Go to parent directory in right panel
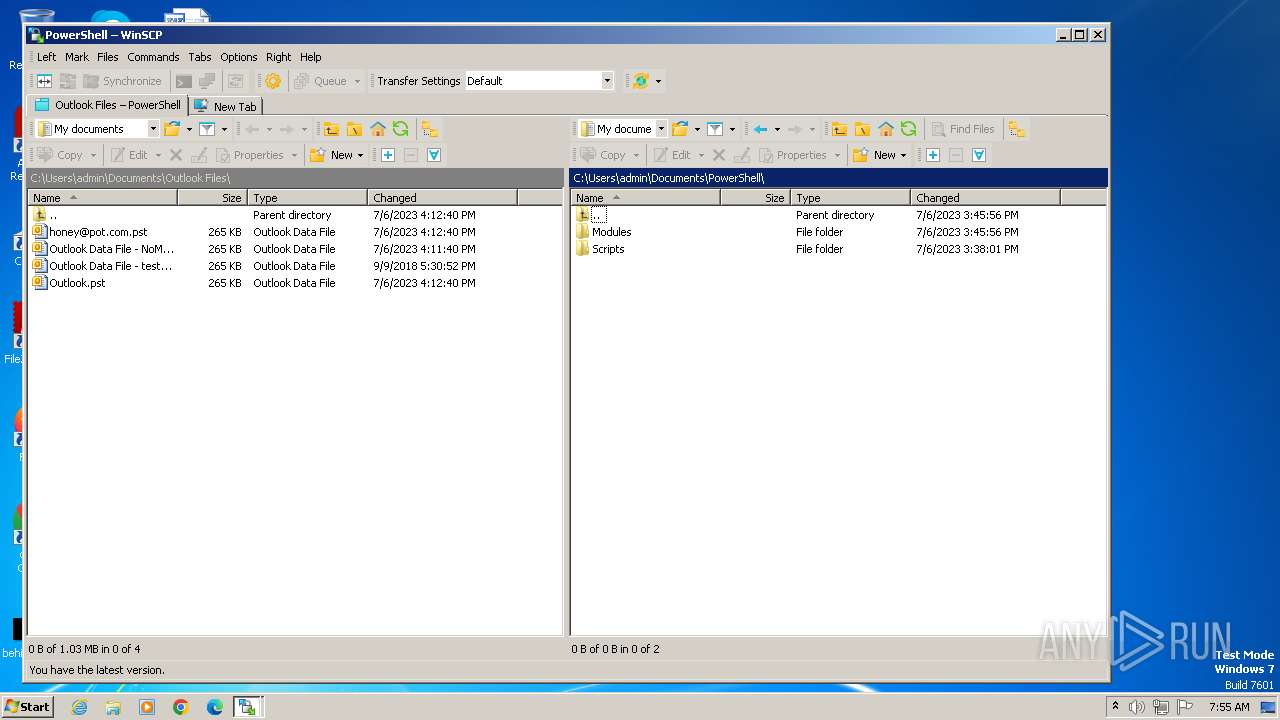The image size is (1280, 720). point(839,129)
